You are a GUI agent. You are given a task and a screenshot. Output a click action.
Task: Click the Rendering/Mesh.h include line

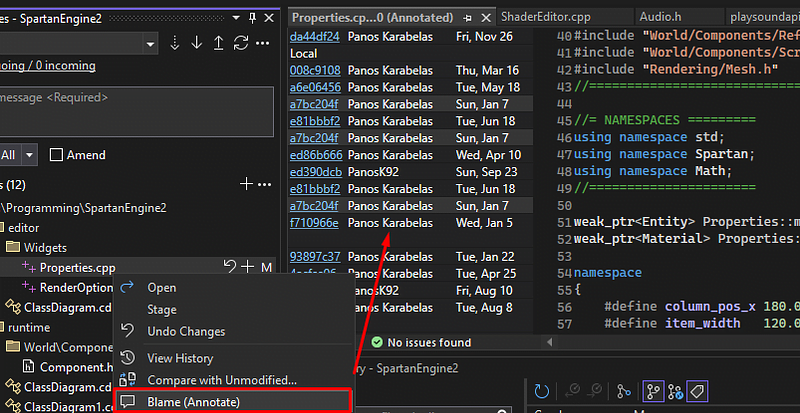click(676, 69)
